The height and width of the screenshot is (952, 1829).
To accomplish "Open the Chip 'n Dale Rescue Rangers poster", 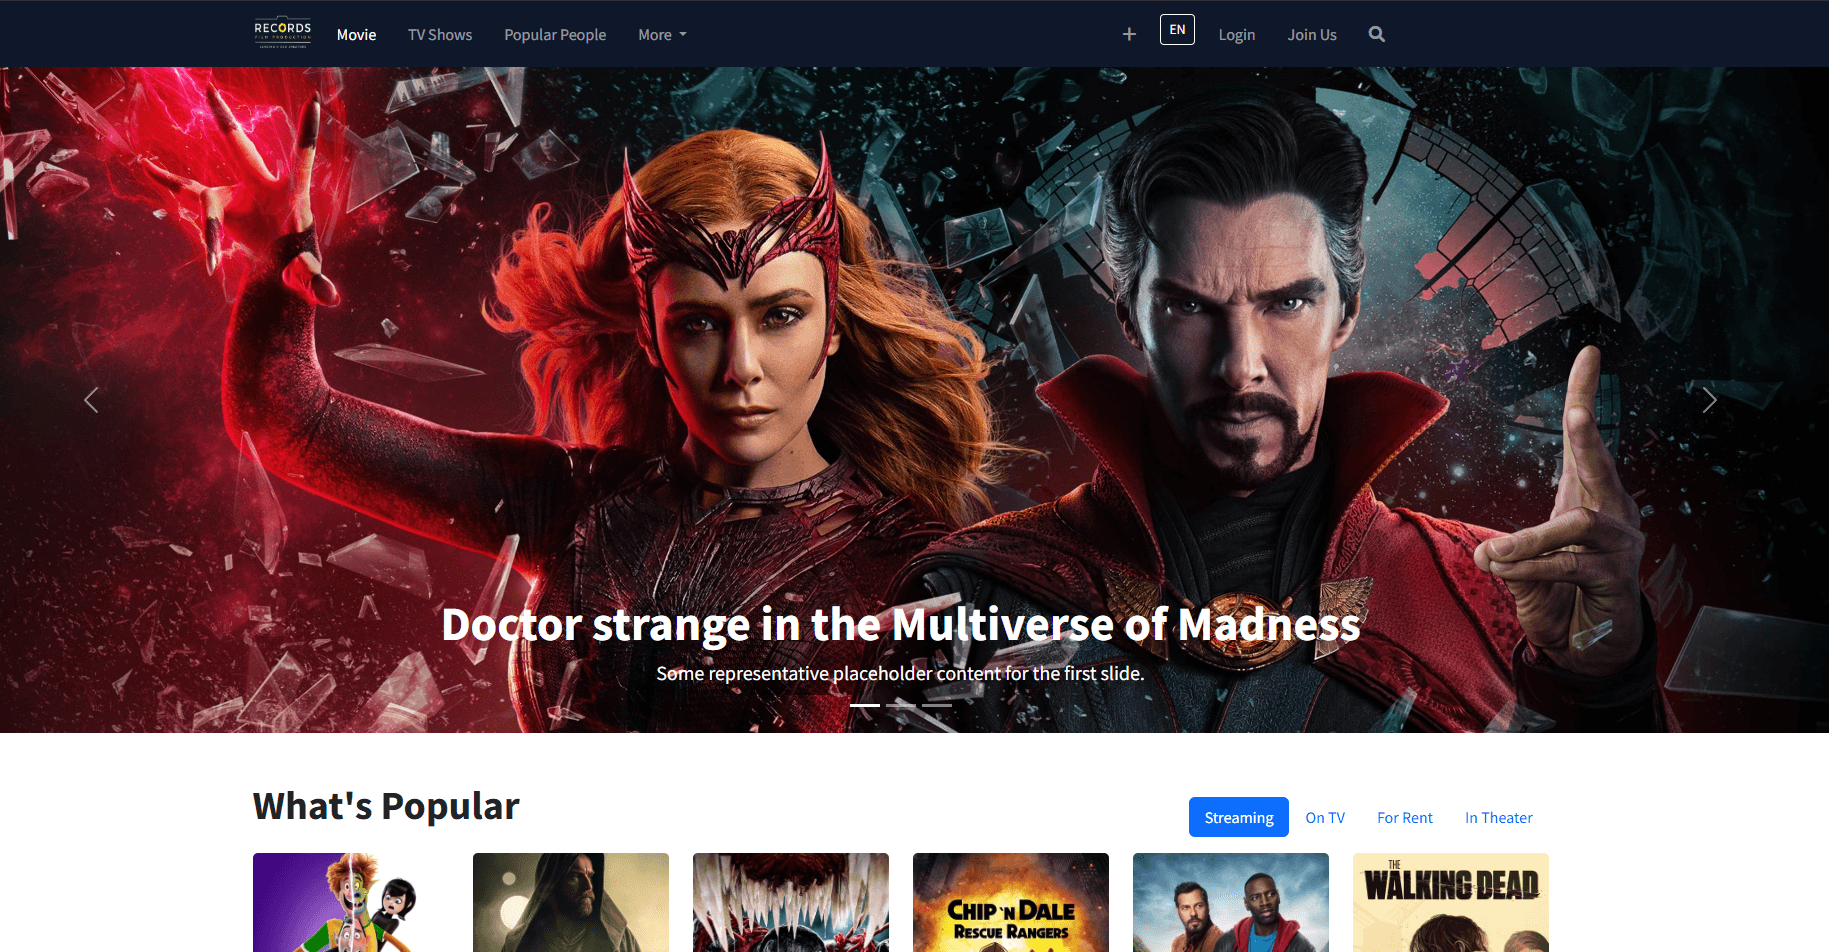I will click(x=1010, y=903).
